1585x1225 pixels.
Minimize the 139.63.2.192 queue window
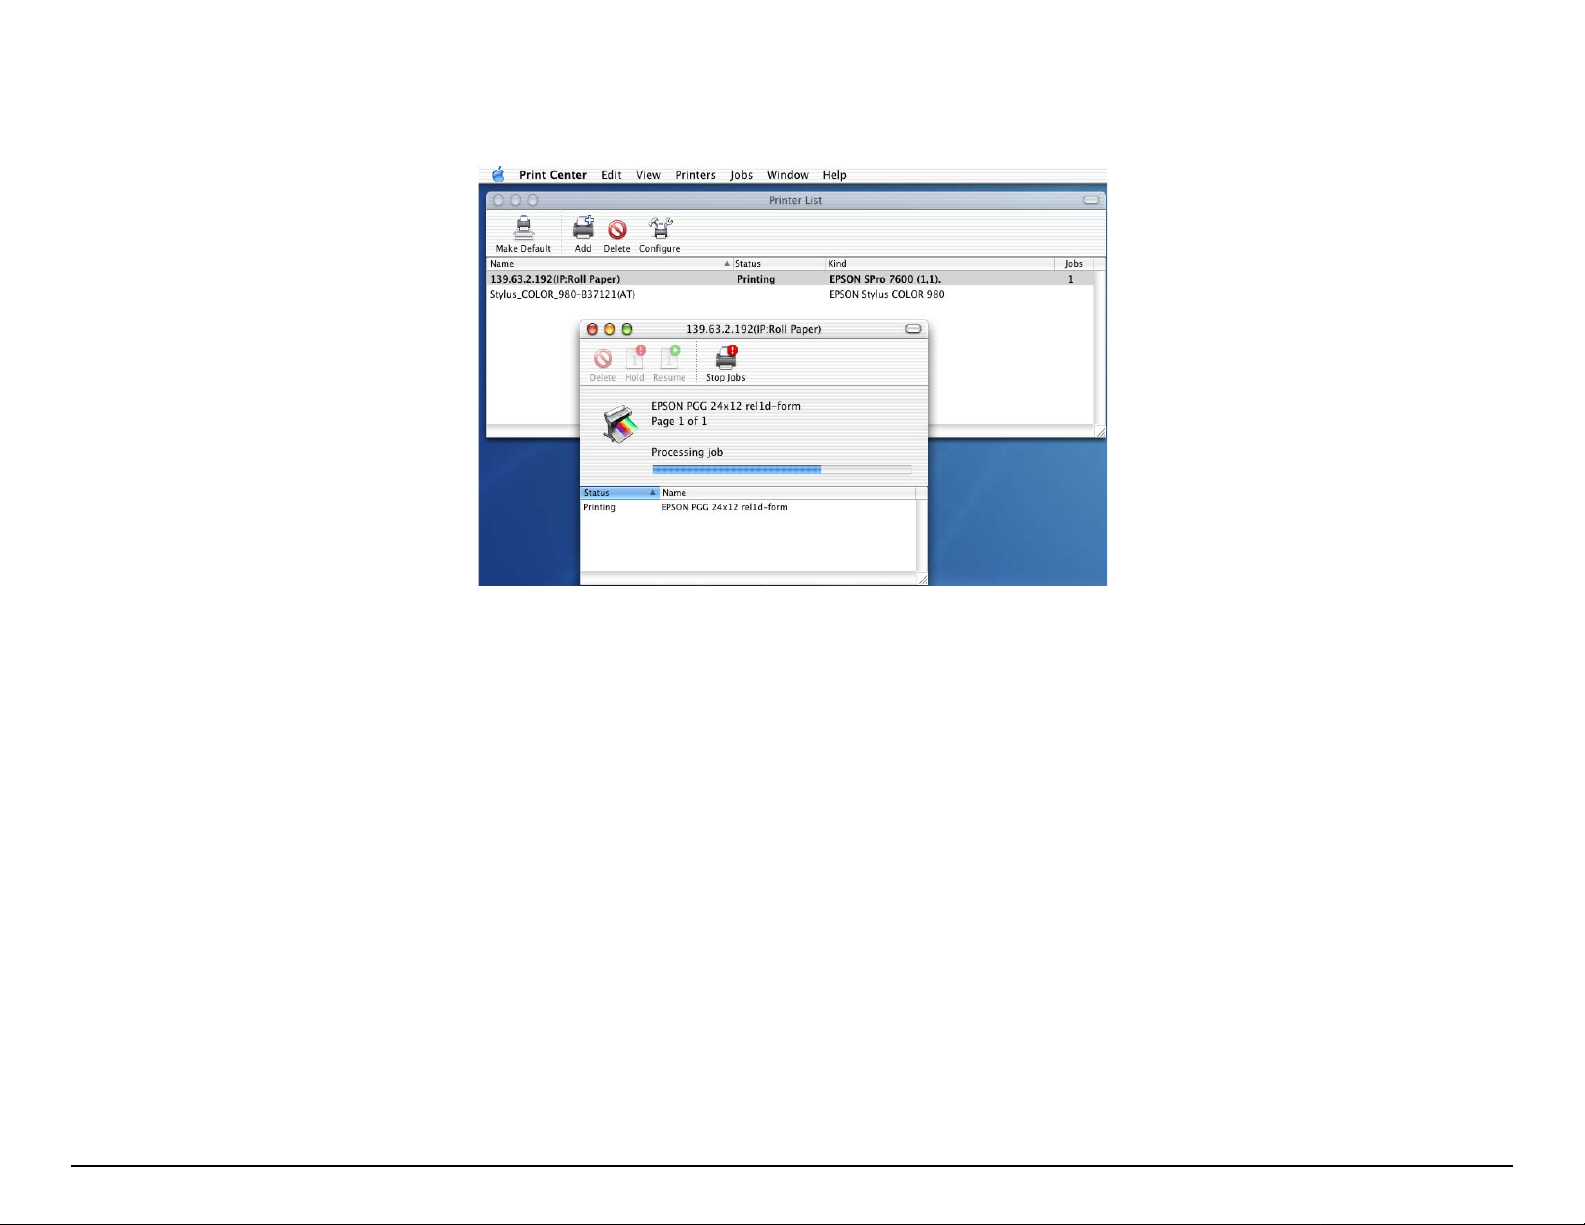click(x=609, y=329)
